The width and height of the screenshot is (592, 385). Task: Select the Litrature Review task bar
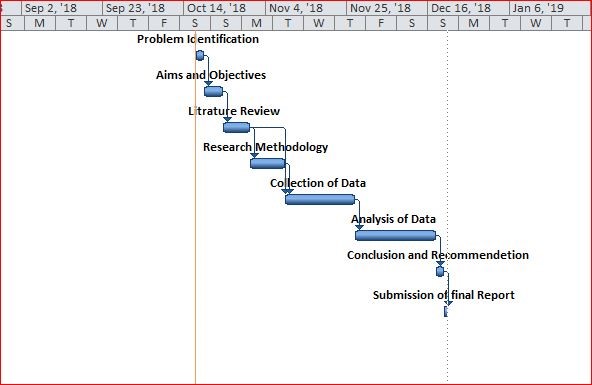point(236,128)
